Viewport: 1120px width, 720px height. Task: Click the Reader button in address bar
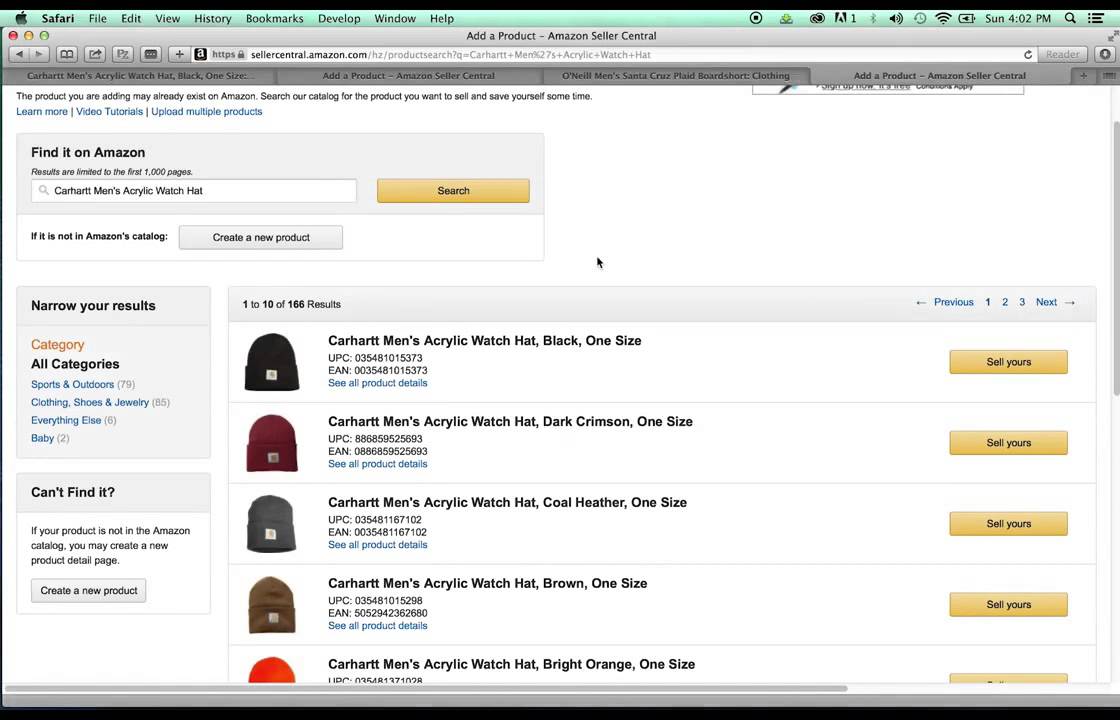point(1062,54)
